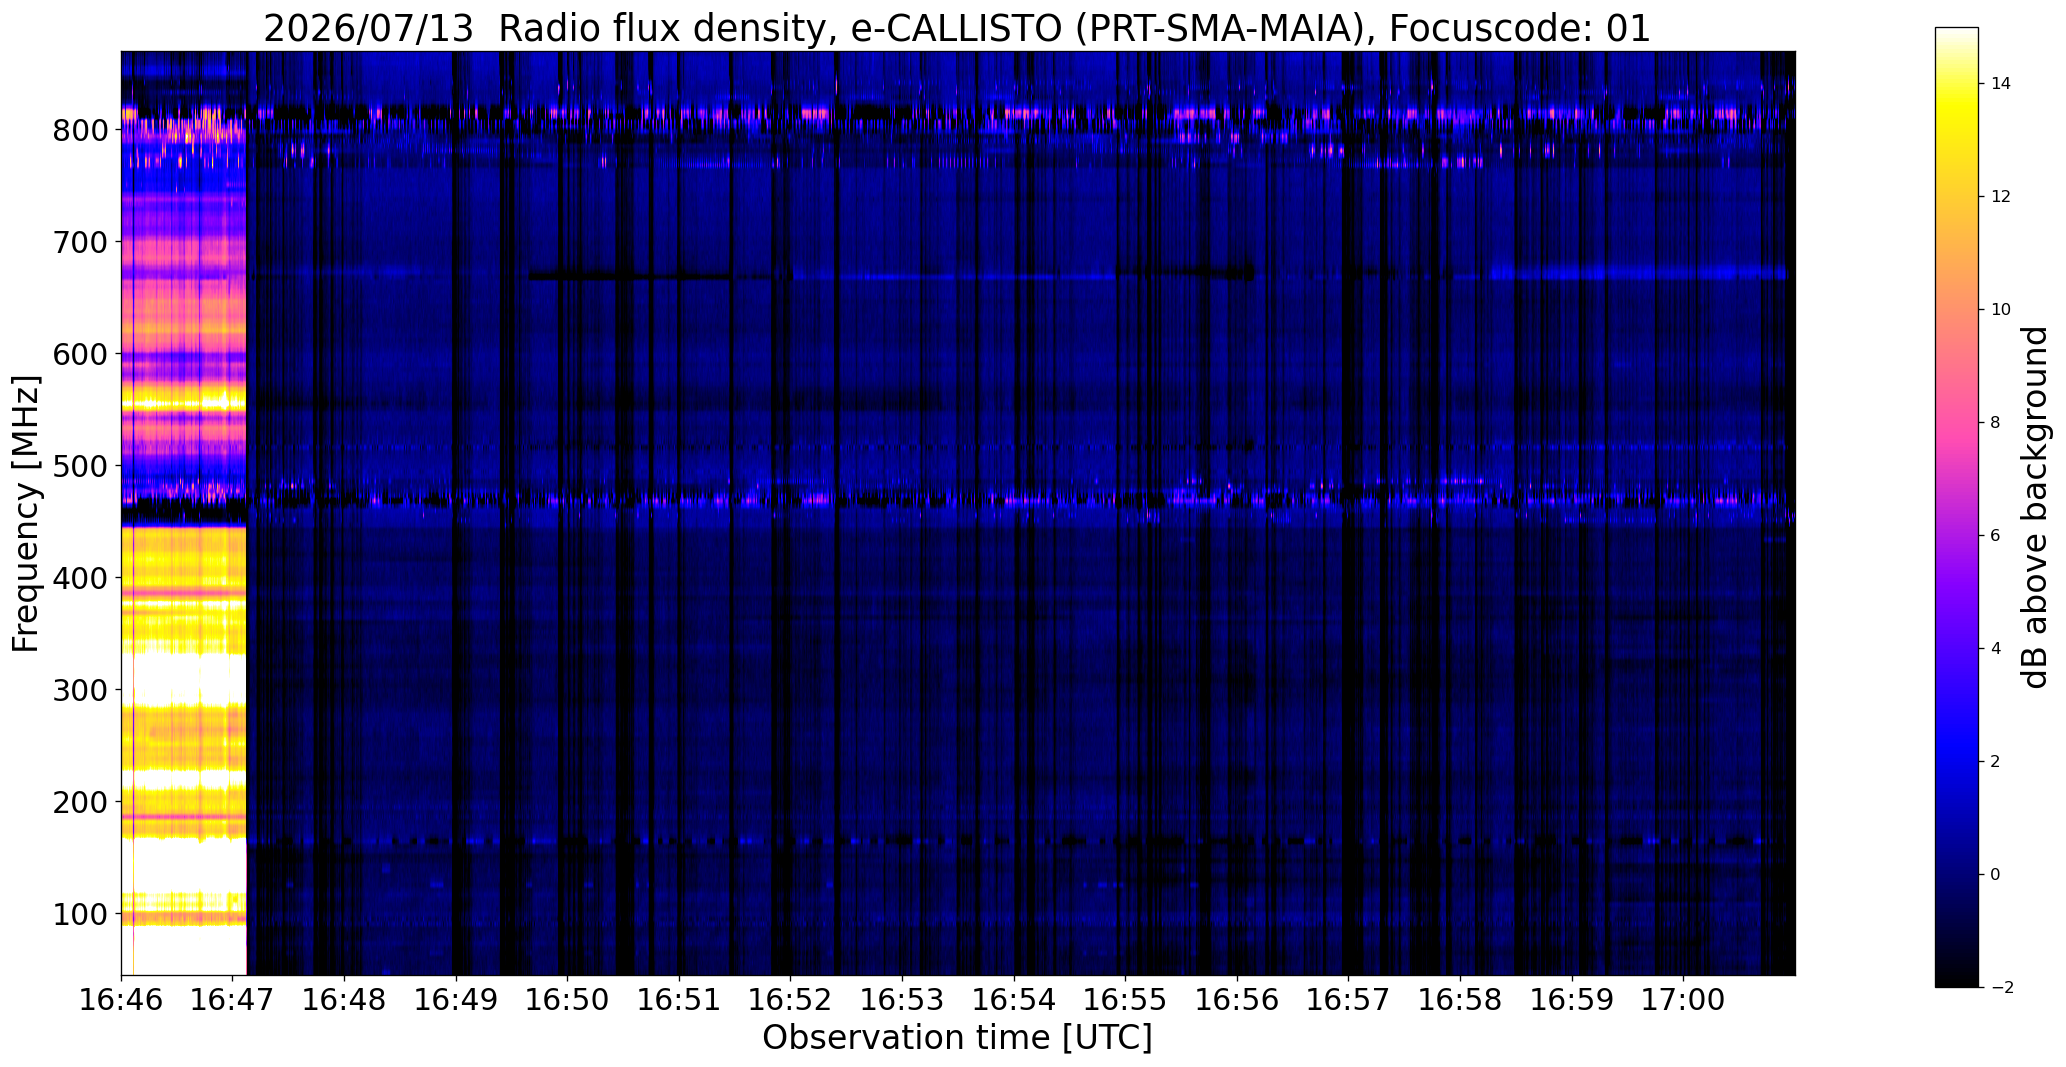2066x1067 pixels.
Task: Click the colorbar at the 8 dB mark
Action: point(1957,422)
